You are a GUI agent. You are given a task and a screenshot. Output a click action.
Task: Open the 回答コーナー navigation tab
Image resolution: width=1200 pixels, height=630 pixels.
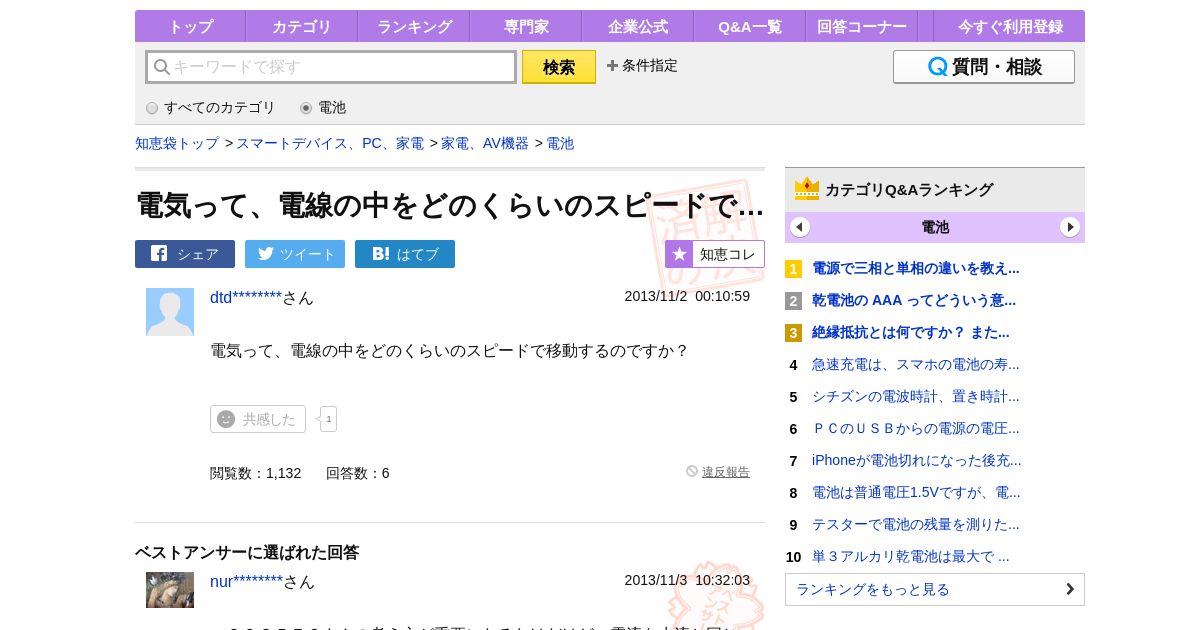(x=861, y=26)
